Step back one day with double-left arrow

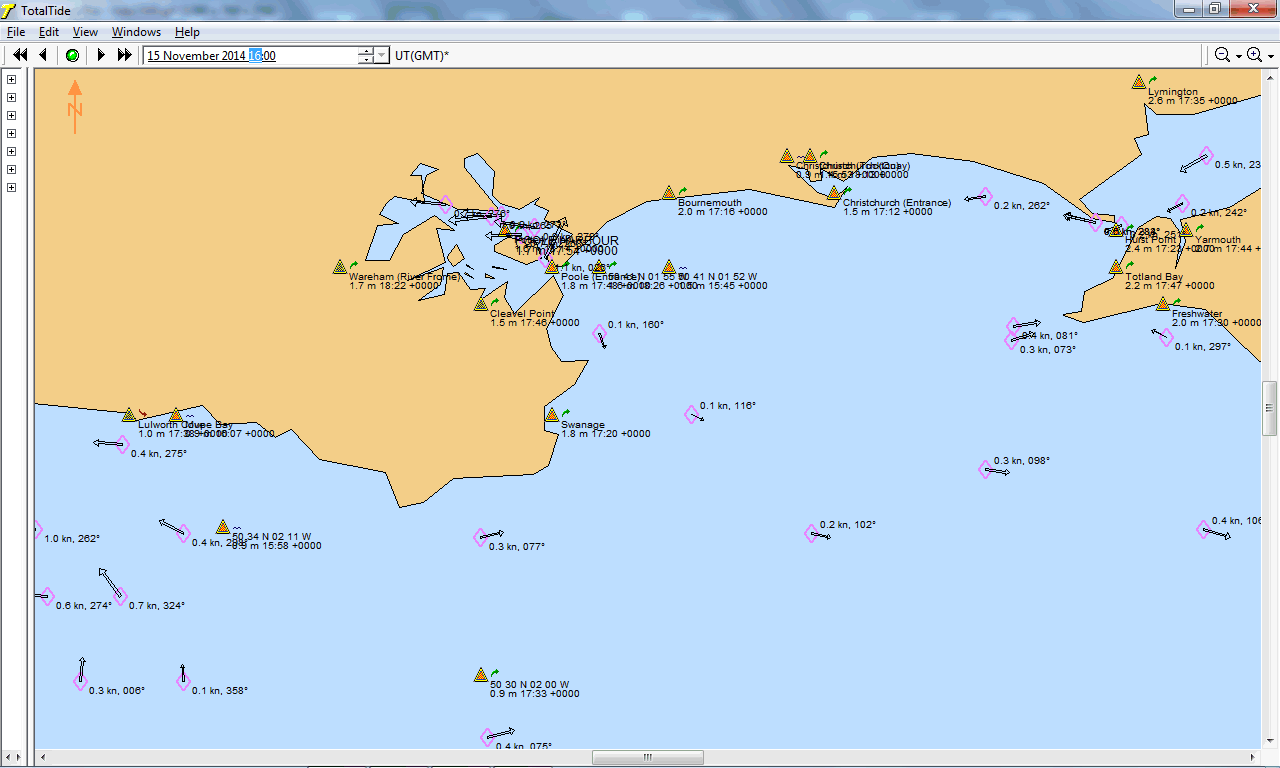click(19, 55)
